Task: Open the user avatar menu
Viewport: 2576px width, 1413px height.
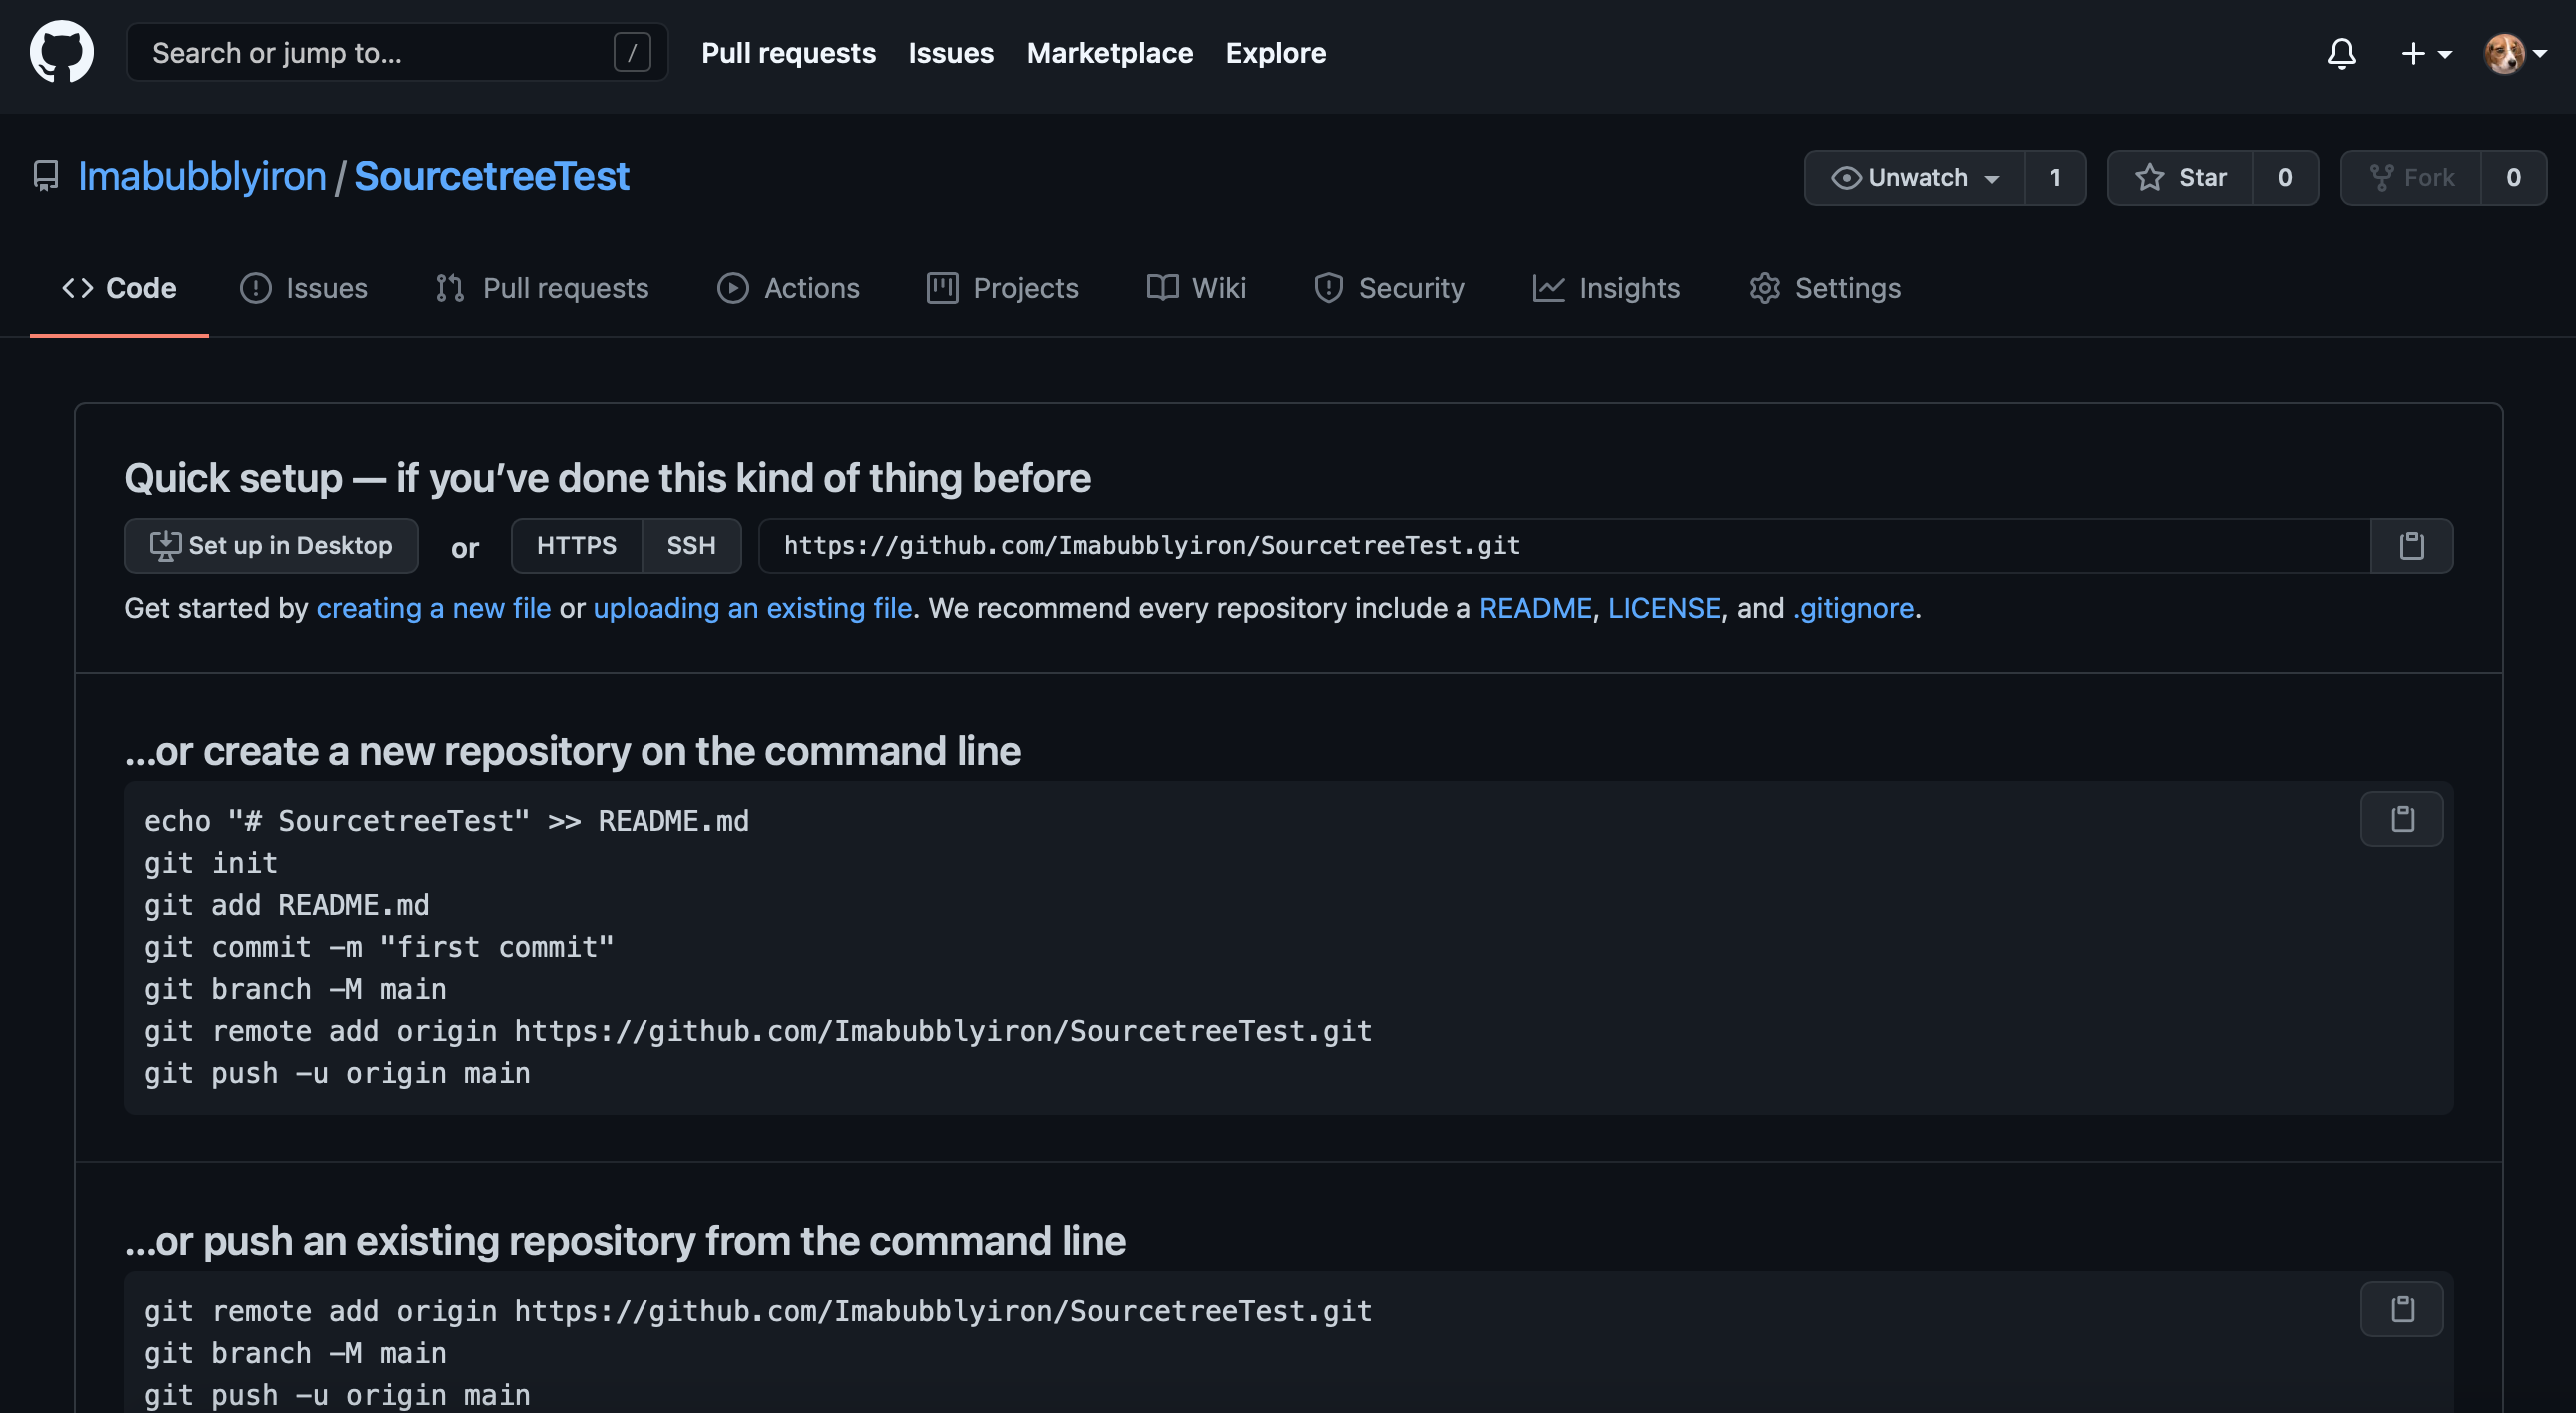Action: click(x=2514, y=53)
